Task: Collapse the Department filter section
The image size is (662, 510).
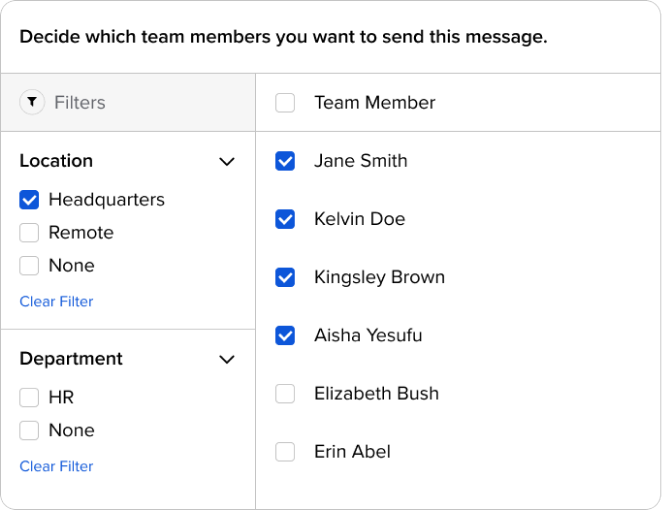Action: coord(227,359)
